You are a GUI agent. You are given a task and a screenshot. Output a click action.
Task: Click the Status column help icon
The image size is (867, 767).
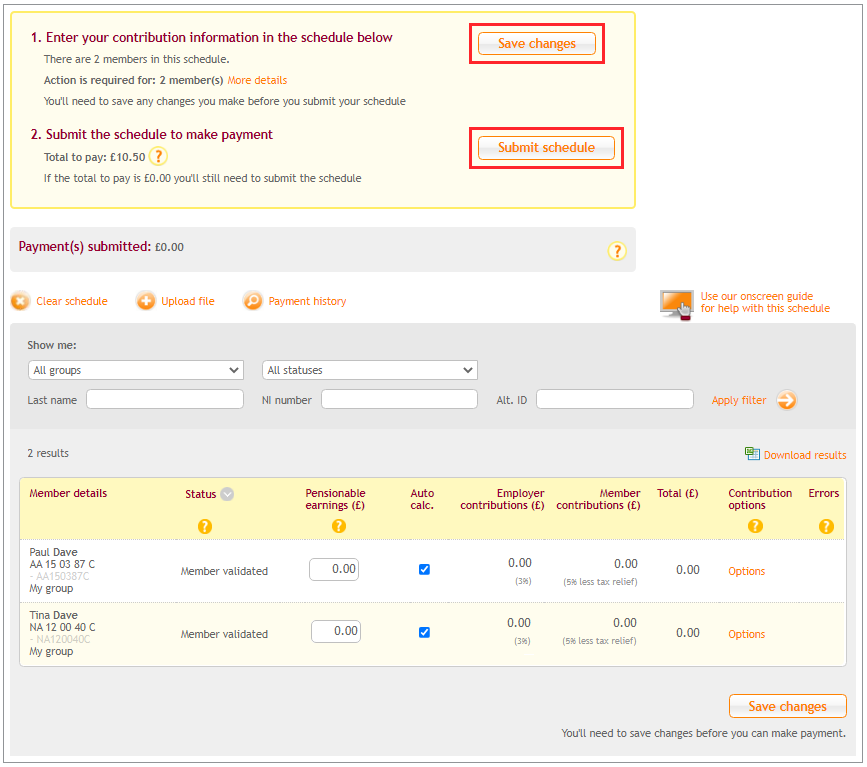coord(205,526)
